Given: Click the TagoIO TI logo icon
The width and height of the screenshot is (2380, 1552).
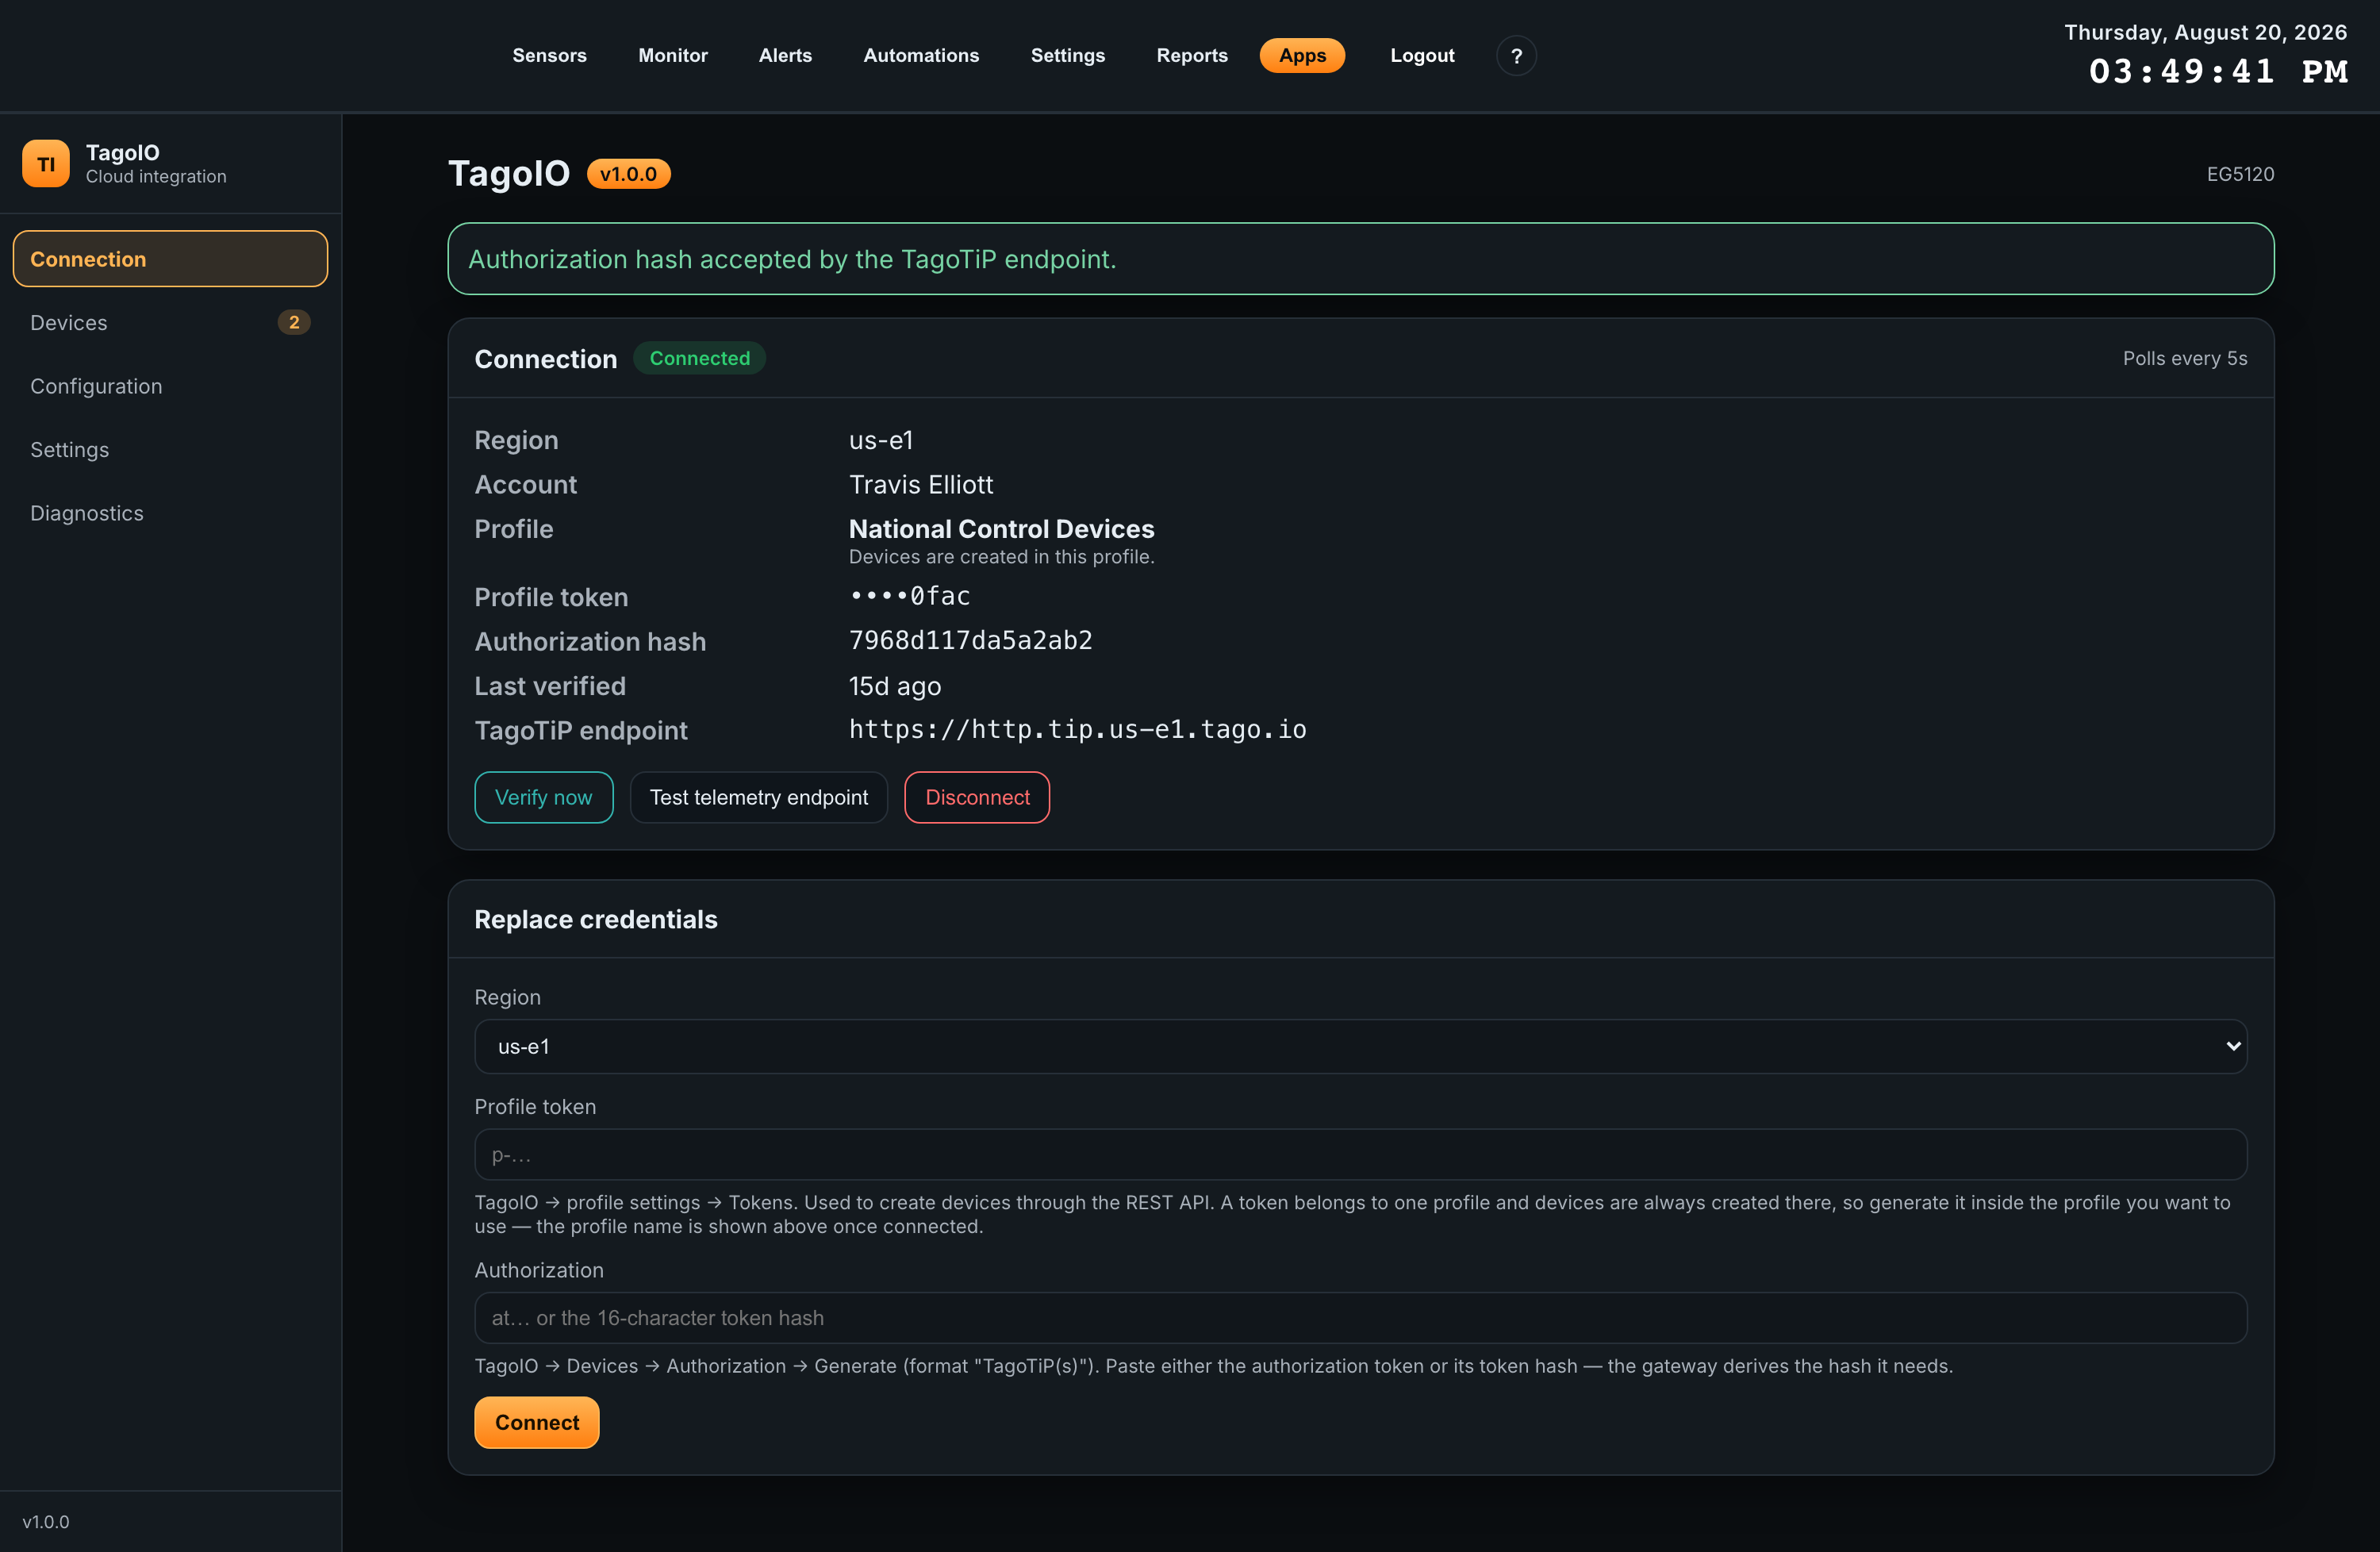Looking at the screenshot, I should [x=46, y=164].
